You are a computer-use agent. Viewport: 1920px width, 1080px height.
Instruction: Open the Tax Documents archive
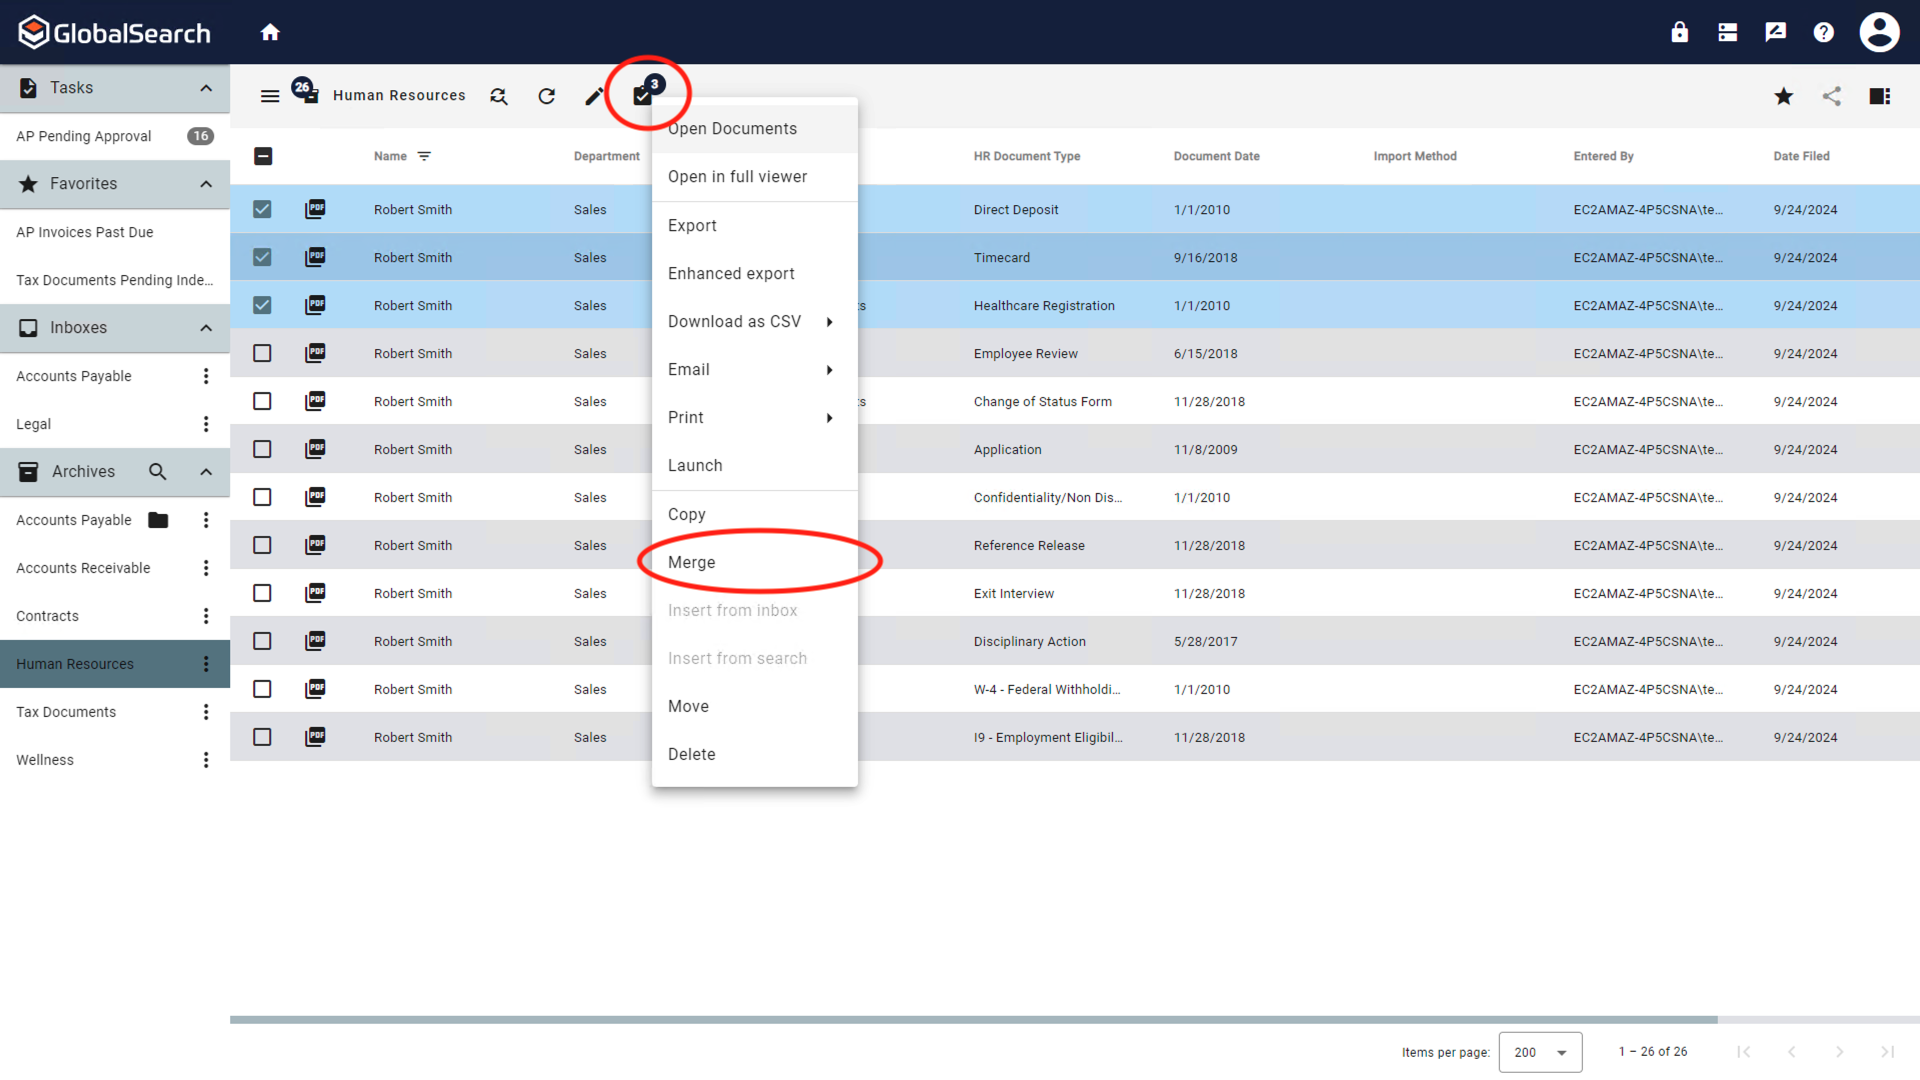pyautogui.click(x=66, y=712)
